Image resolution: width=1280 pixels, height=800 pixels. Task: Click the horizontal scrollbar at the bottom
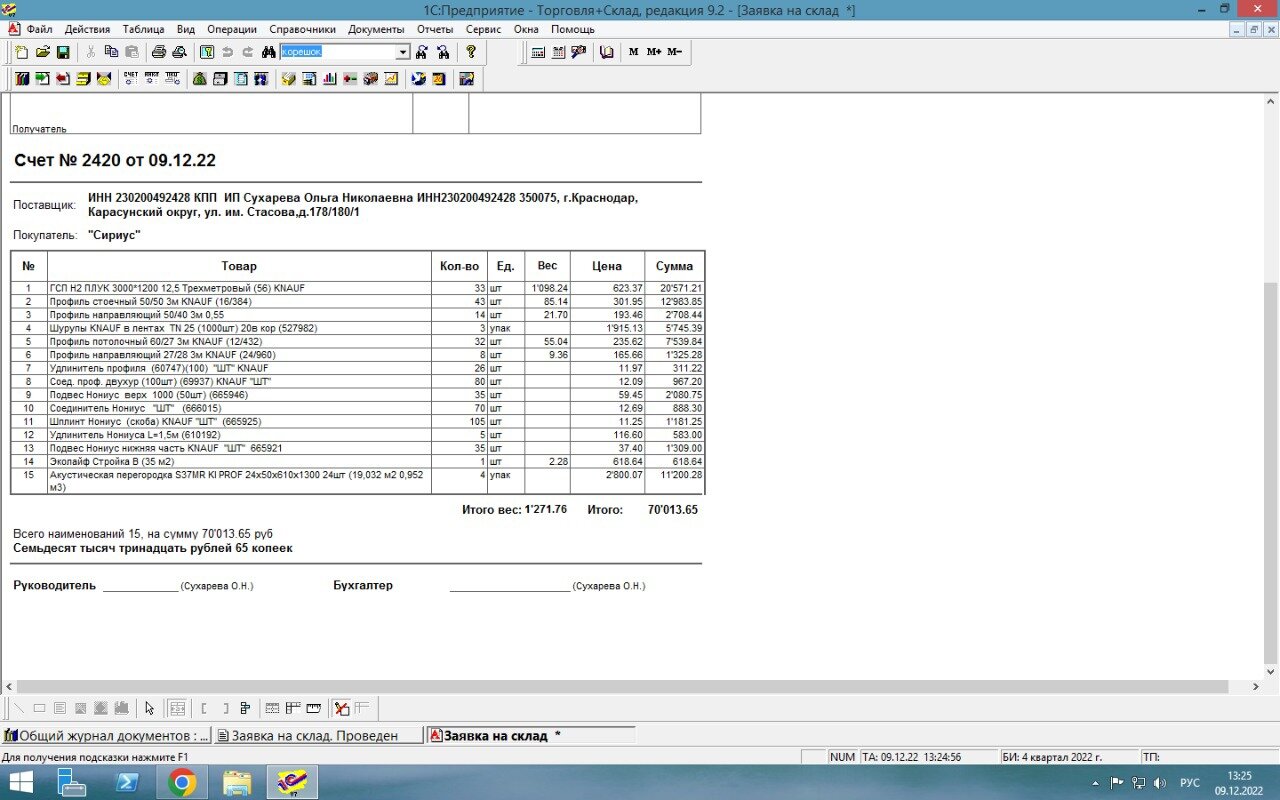pyautogui.click(x=620, y=687)
